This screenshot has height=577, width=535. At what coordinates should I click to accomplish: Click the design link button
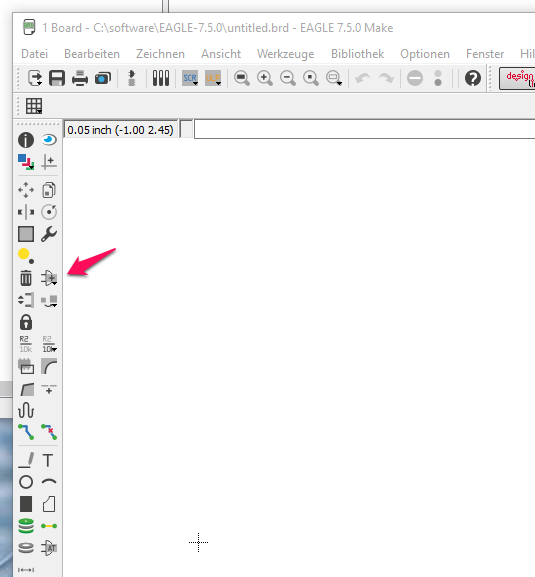click(517, 78)
